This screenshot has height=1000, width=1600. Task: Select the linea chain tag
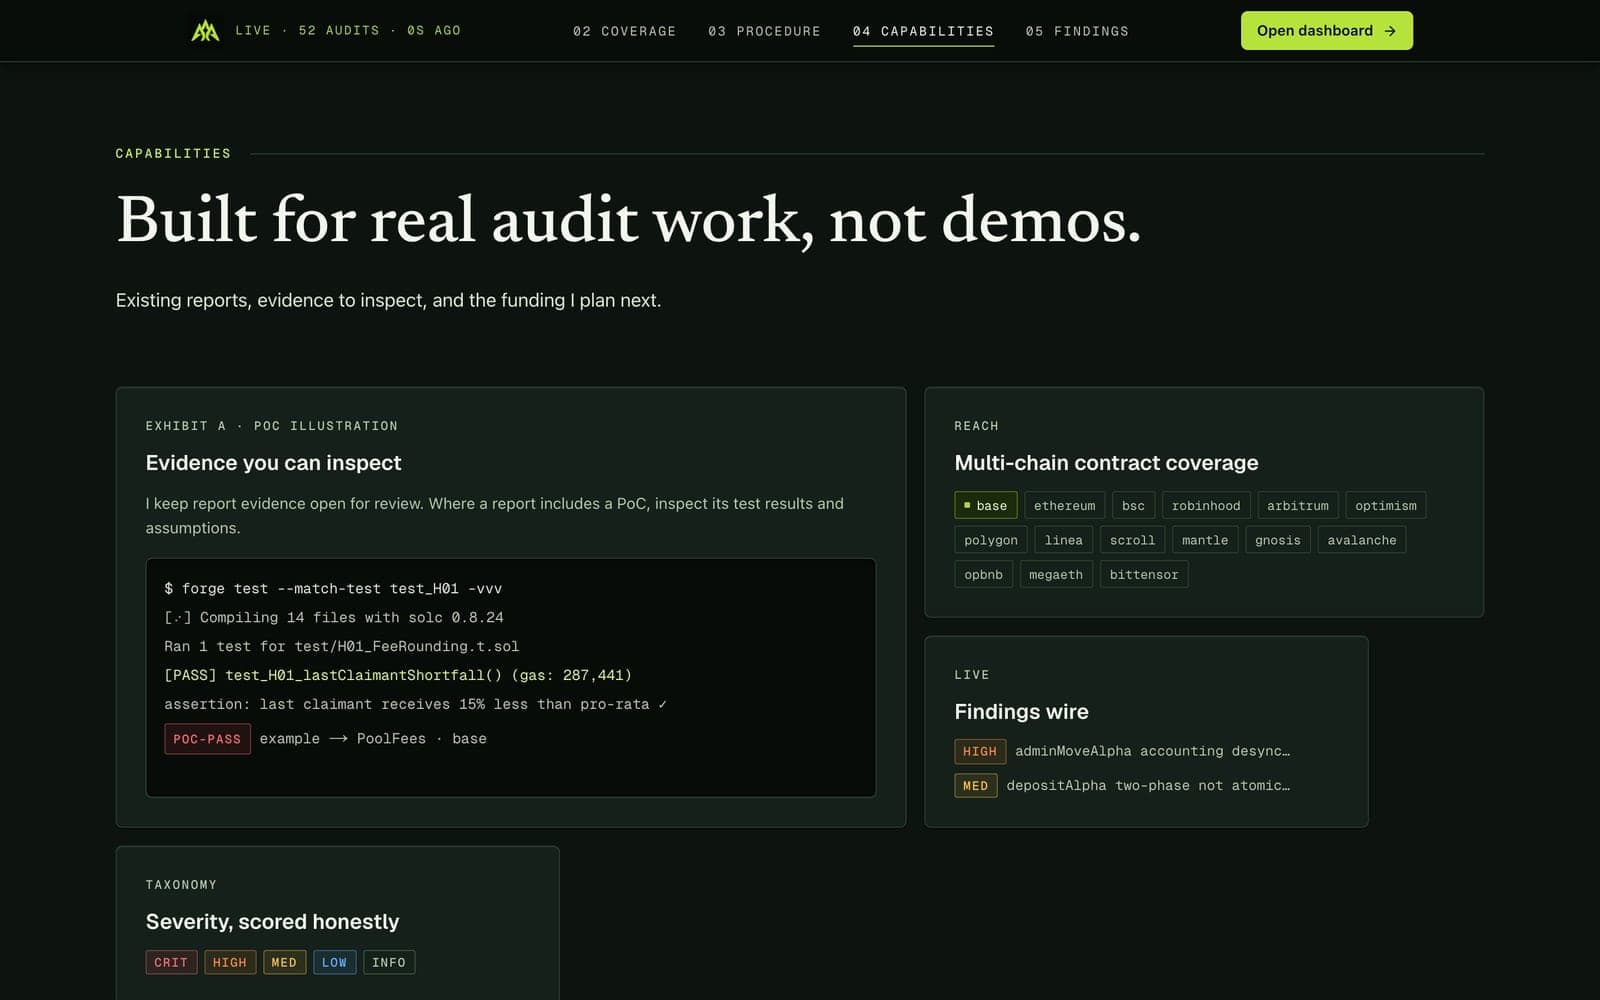[x=1063, y=540]
